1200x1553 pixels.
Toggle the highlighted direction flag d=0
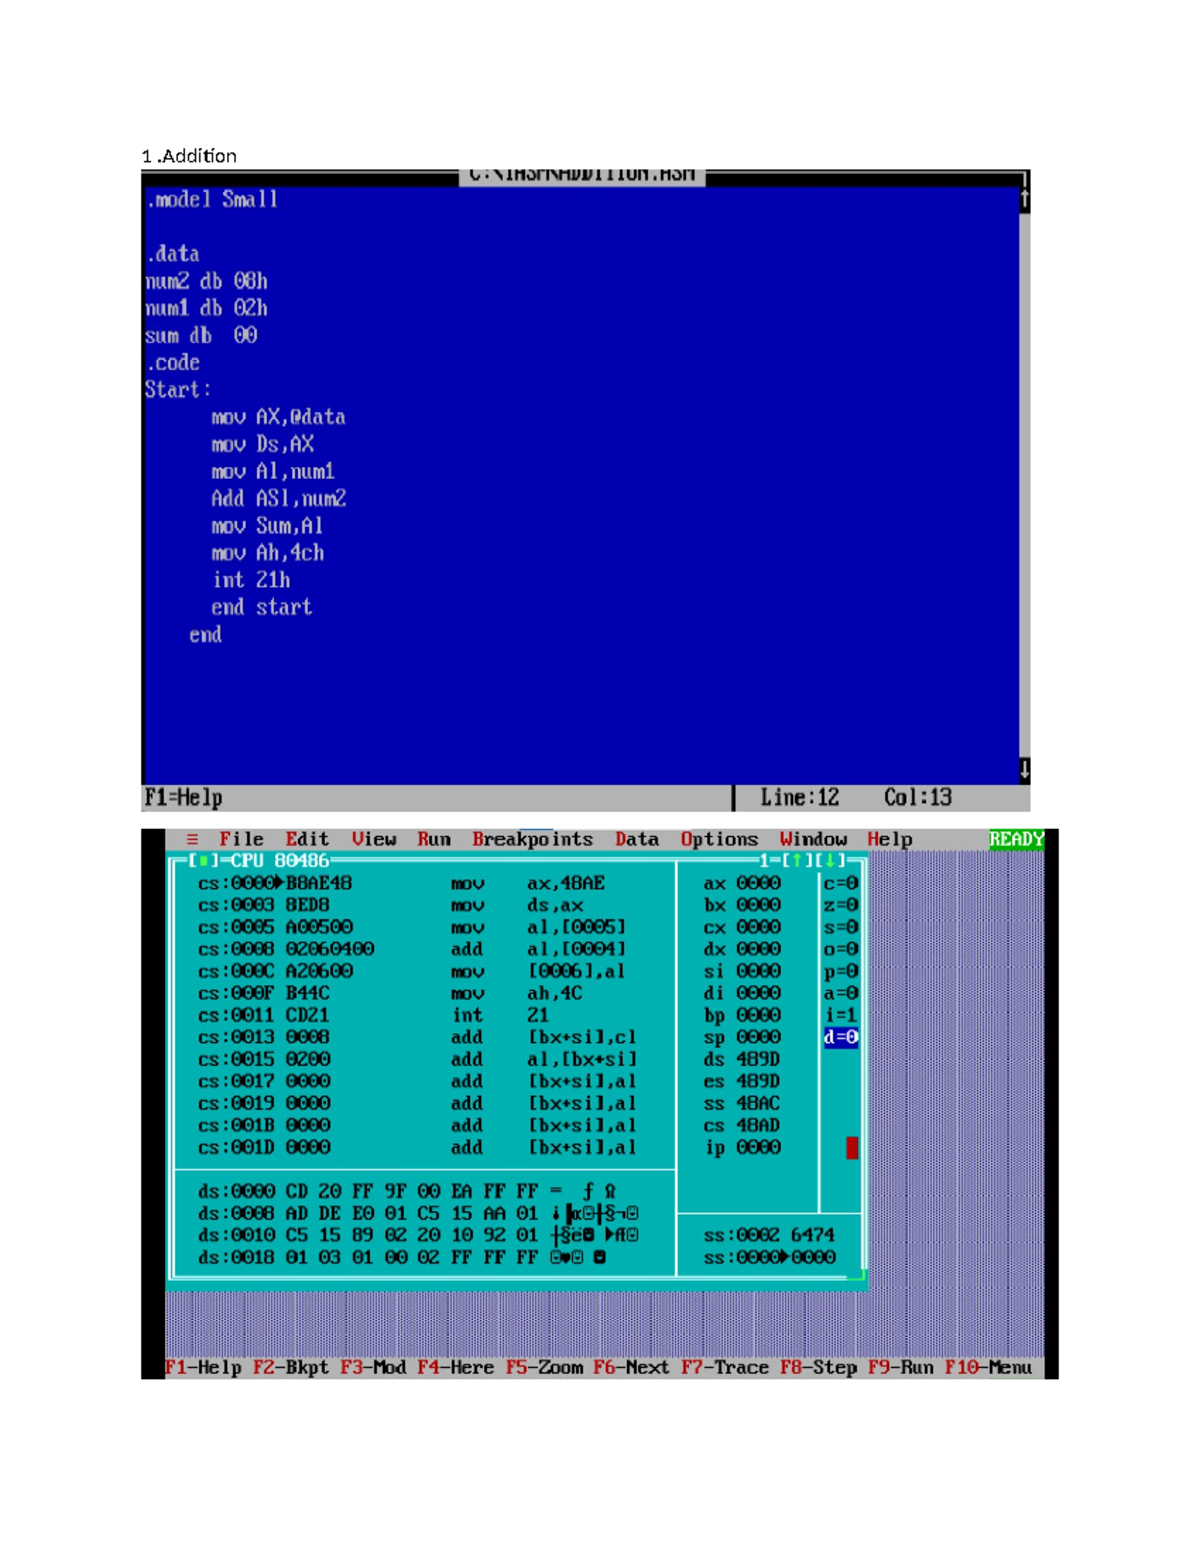[x=840, y=1038]
